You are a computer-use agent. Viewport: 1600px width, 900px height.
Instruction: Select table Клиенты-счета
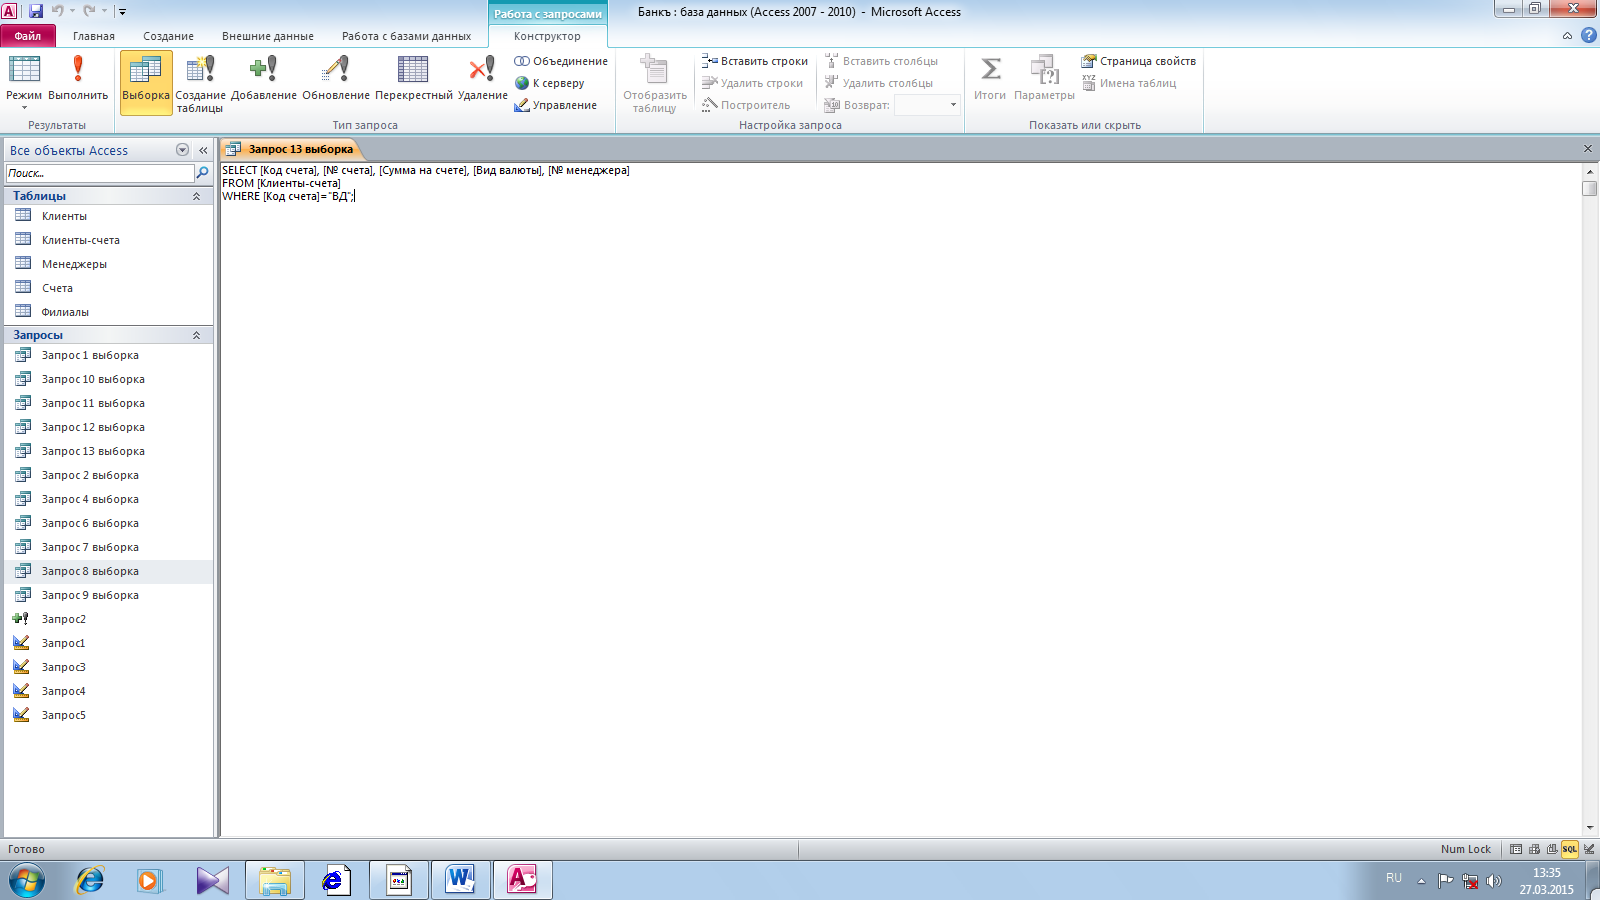pyautogui.click(x=108, y=240)
